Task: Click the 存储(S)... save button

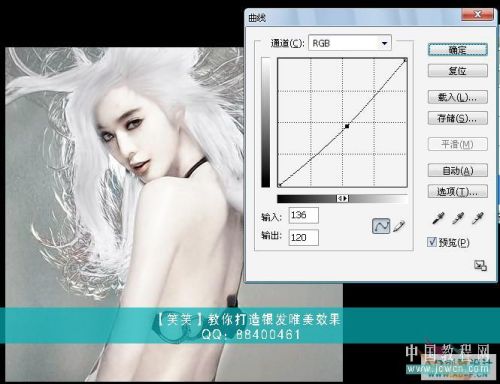Action: [458, 118]
